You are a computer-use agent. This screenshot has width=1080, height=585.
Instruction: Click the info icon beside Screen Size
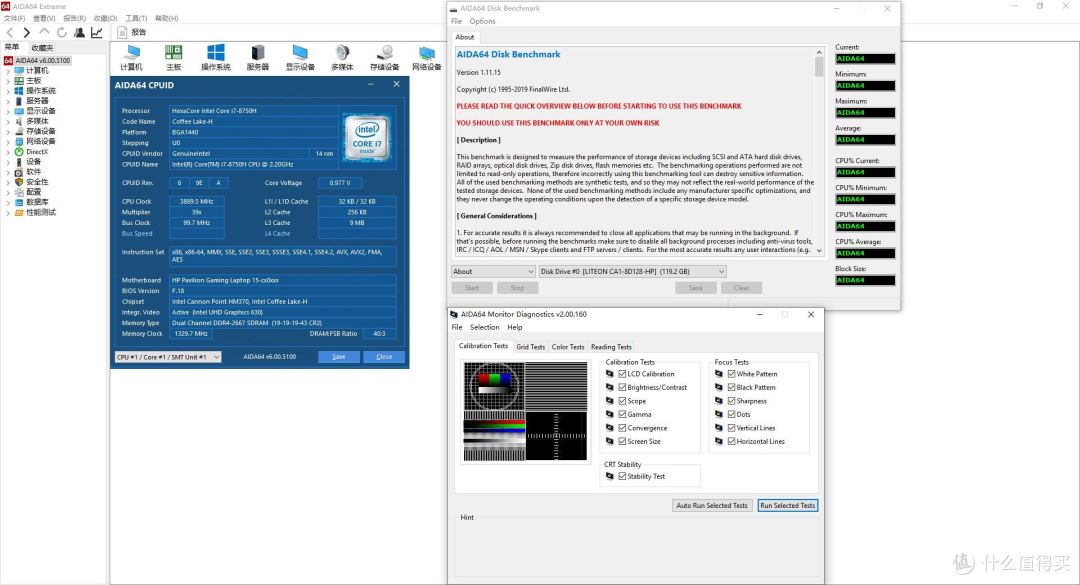610,441
